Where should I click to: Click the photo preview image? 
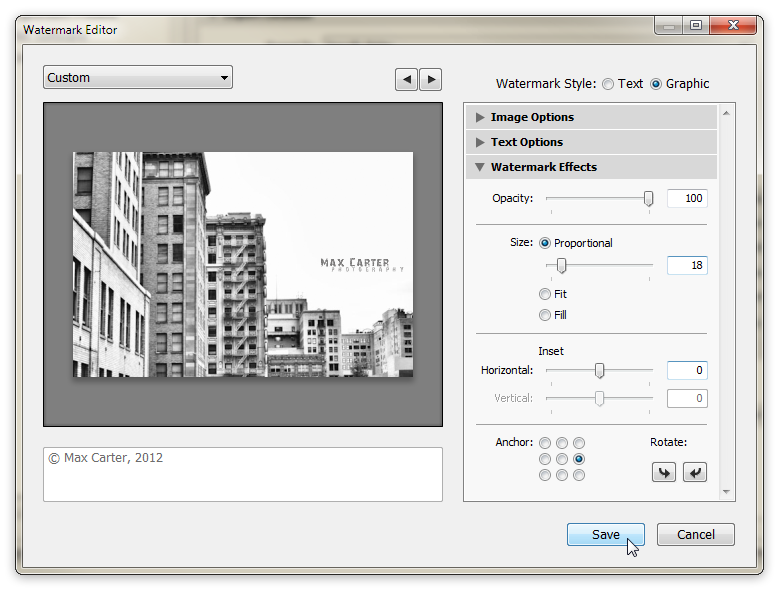pos(243,264)
